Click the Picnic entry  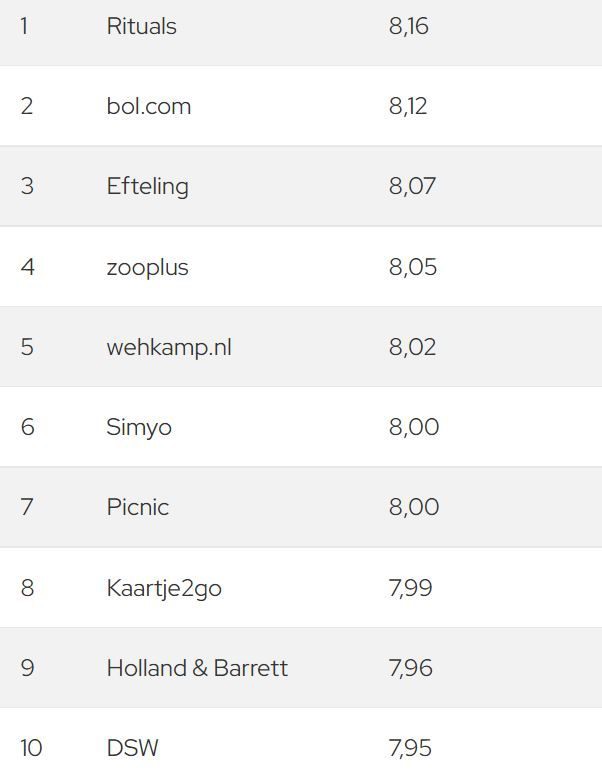(x=137, y=507)
